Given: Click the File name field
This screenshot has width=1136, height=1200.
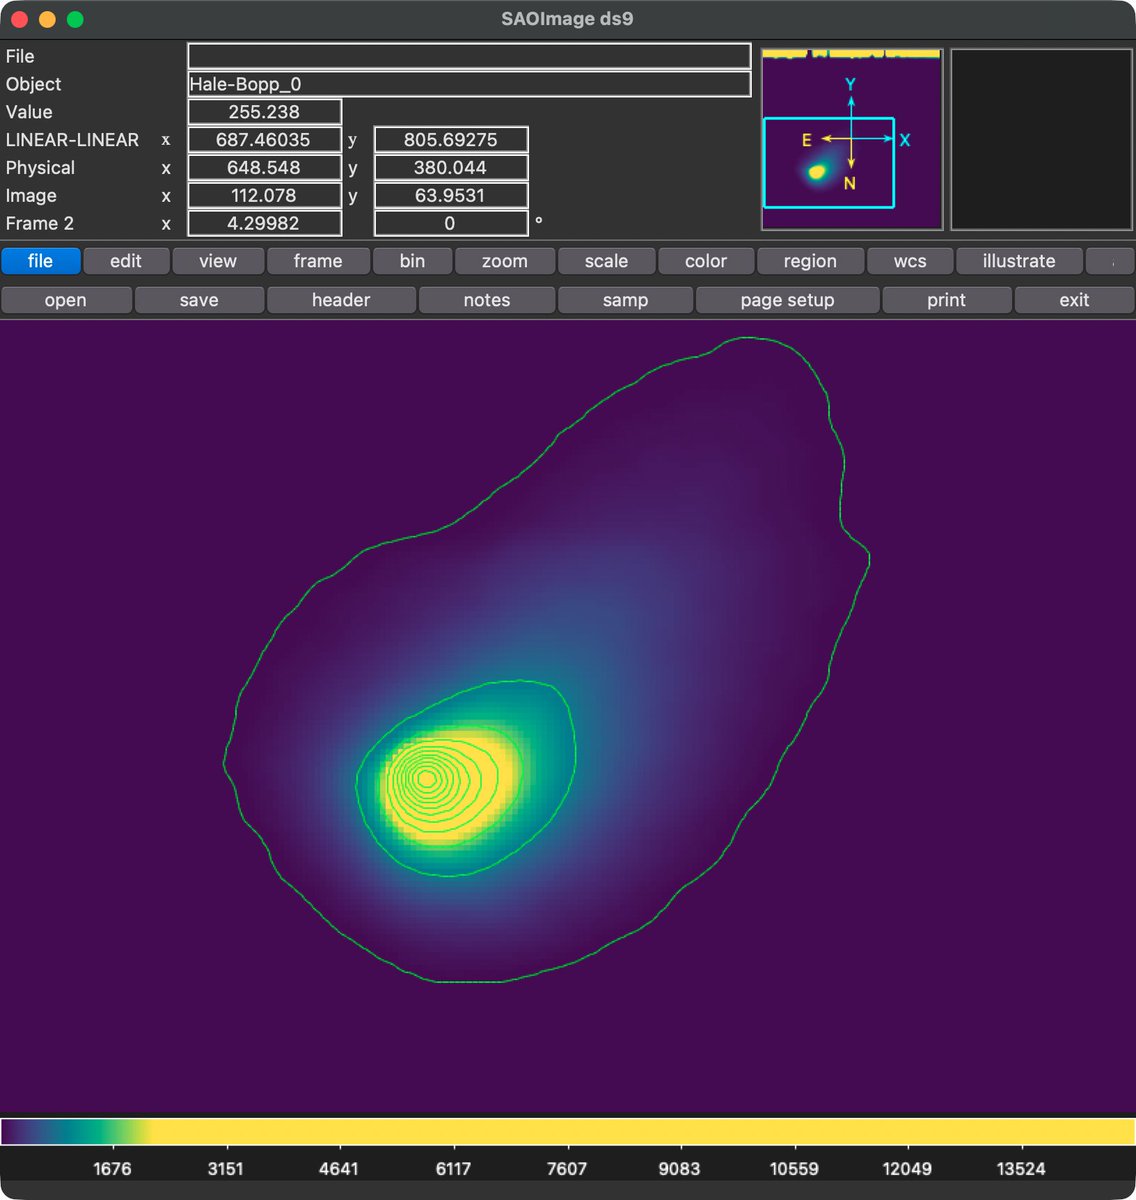Looking at the screenshot, I should coord(469,56).
